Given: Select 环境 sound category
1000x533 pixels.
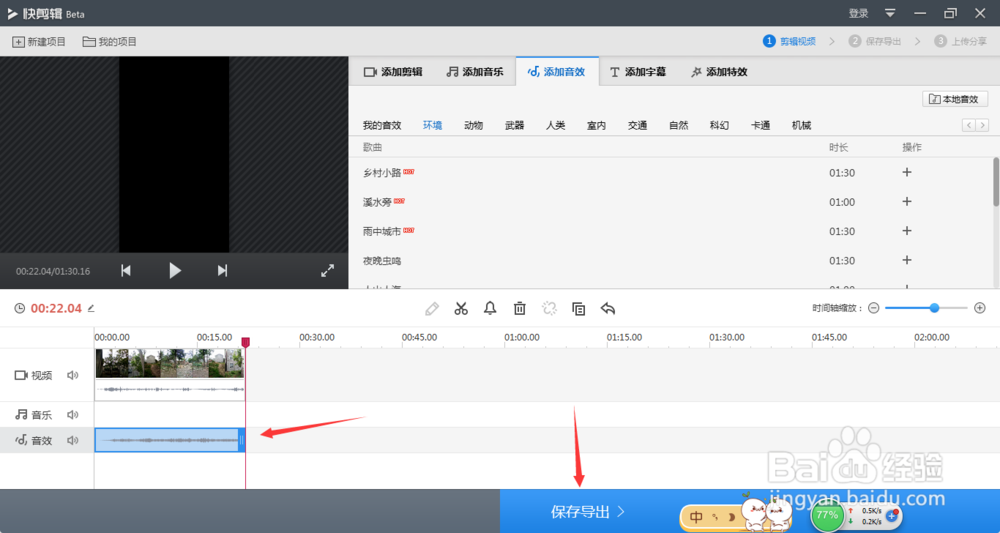Looking at the screenshot, I should [432, 126].
